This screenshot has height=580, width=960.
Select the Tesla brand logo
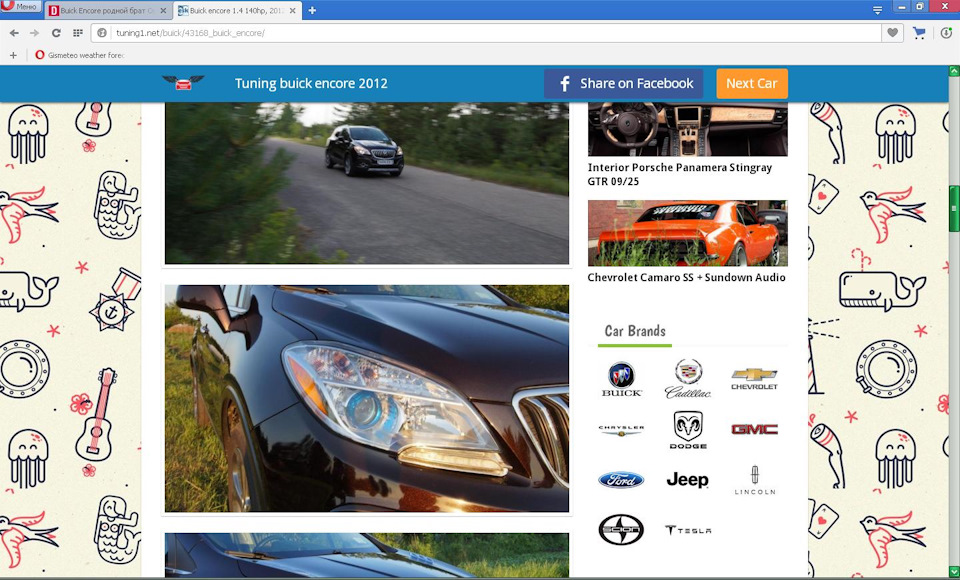(x=688, y=530)
